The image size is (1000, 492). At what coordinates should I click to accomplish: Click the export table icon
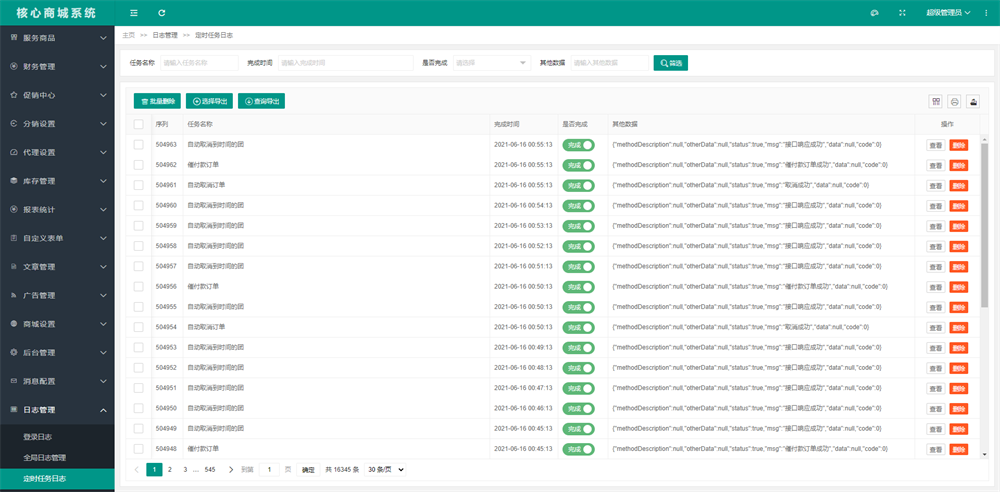(973, 101)
